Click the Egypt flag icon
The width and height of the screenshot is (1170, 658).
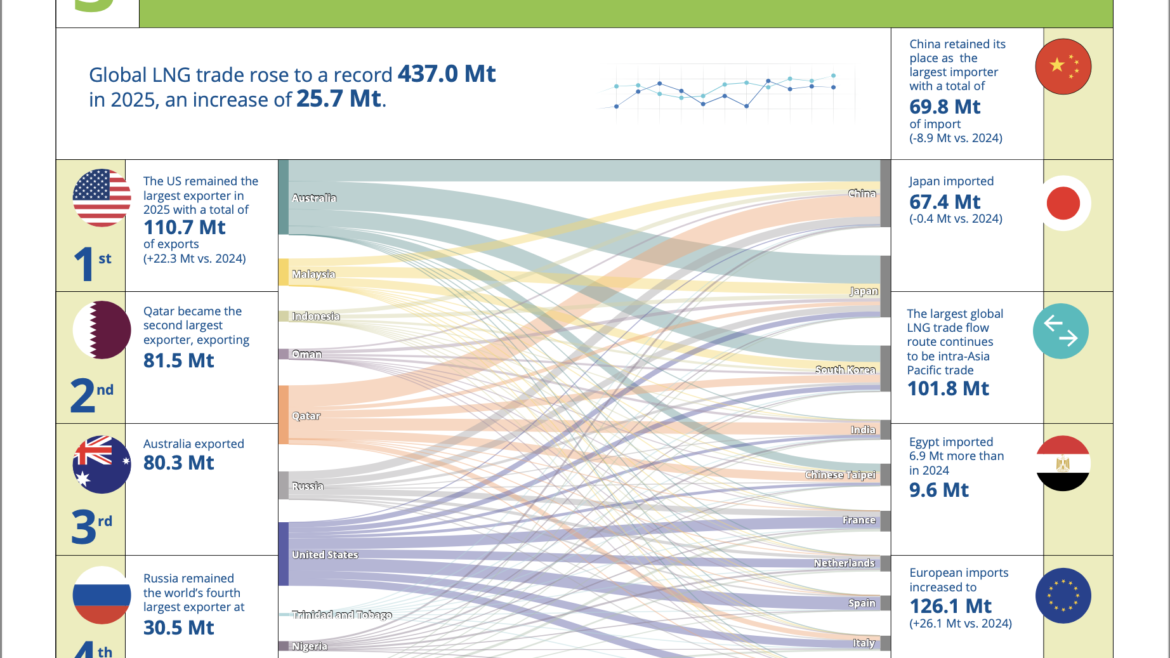pyautogui.click(x=1063, y=463)
